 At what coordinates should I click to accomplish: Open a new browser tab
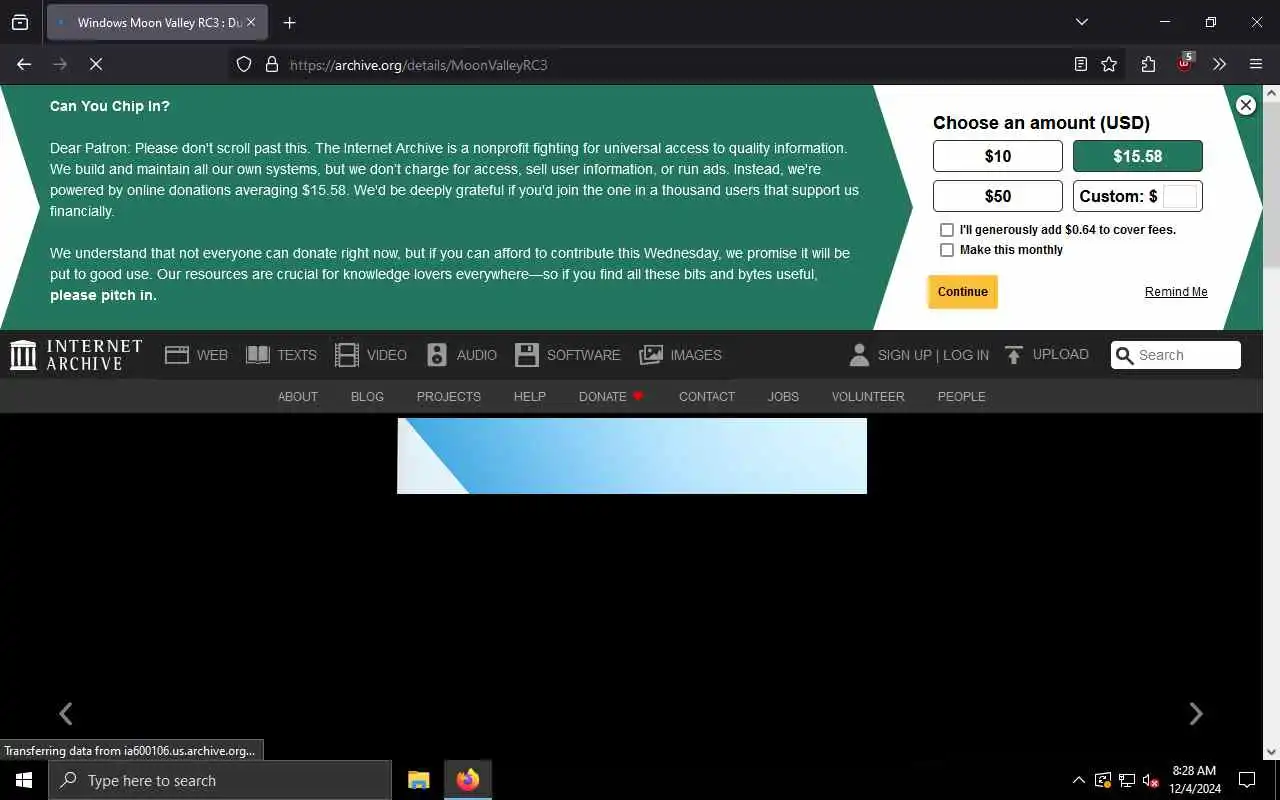pyautogui.click(x=290, y=23)
